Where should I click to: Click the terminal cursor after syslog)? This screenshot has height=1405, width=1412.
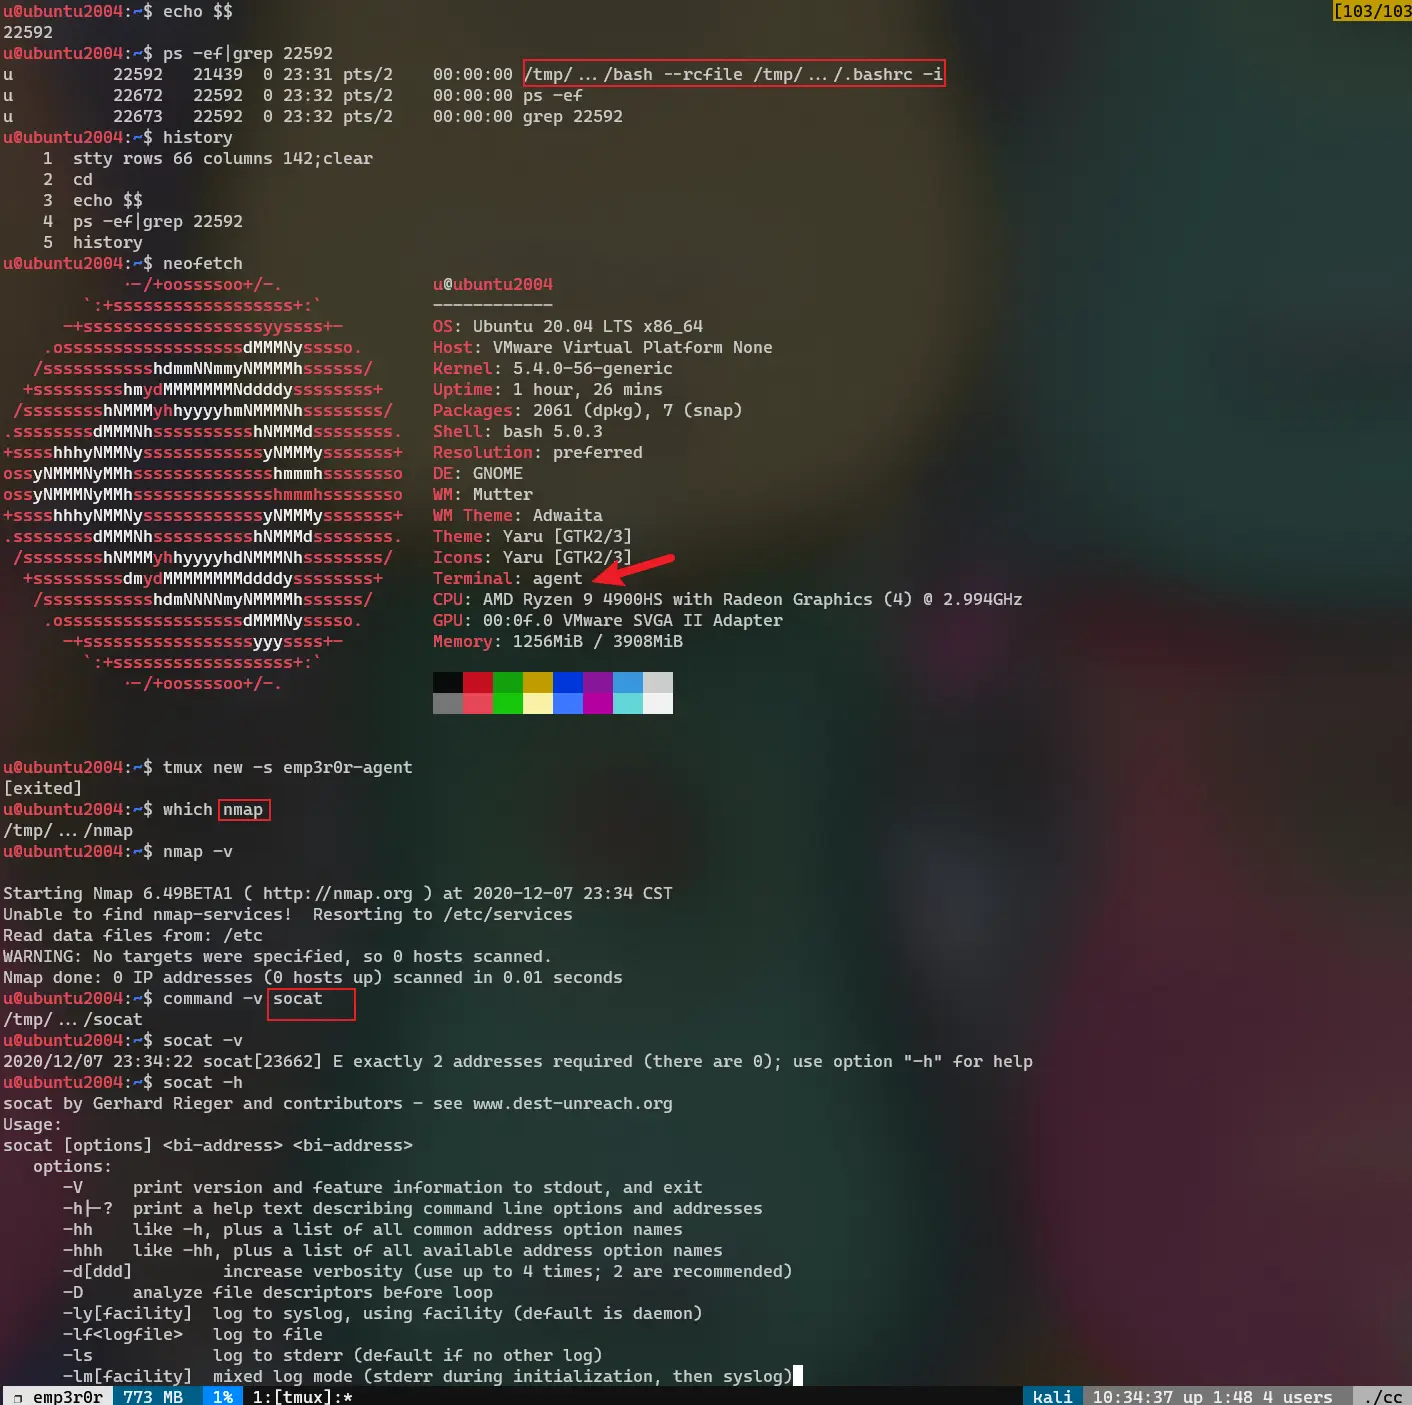click(798, 1376)
